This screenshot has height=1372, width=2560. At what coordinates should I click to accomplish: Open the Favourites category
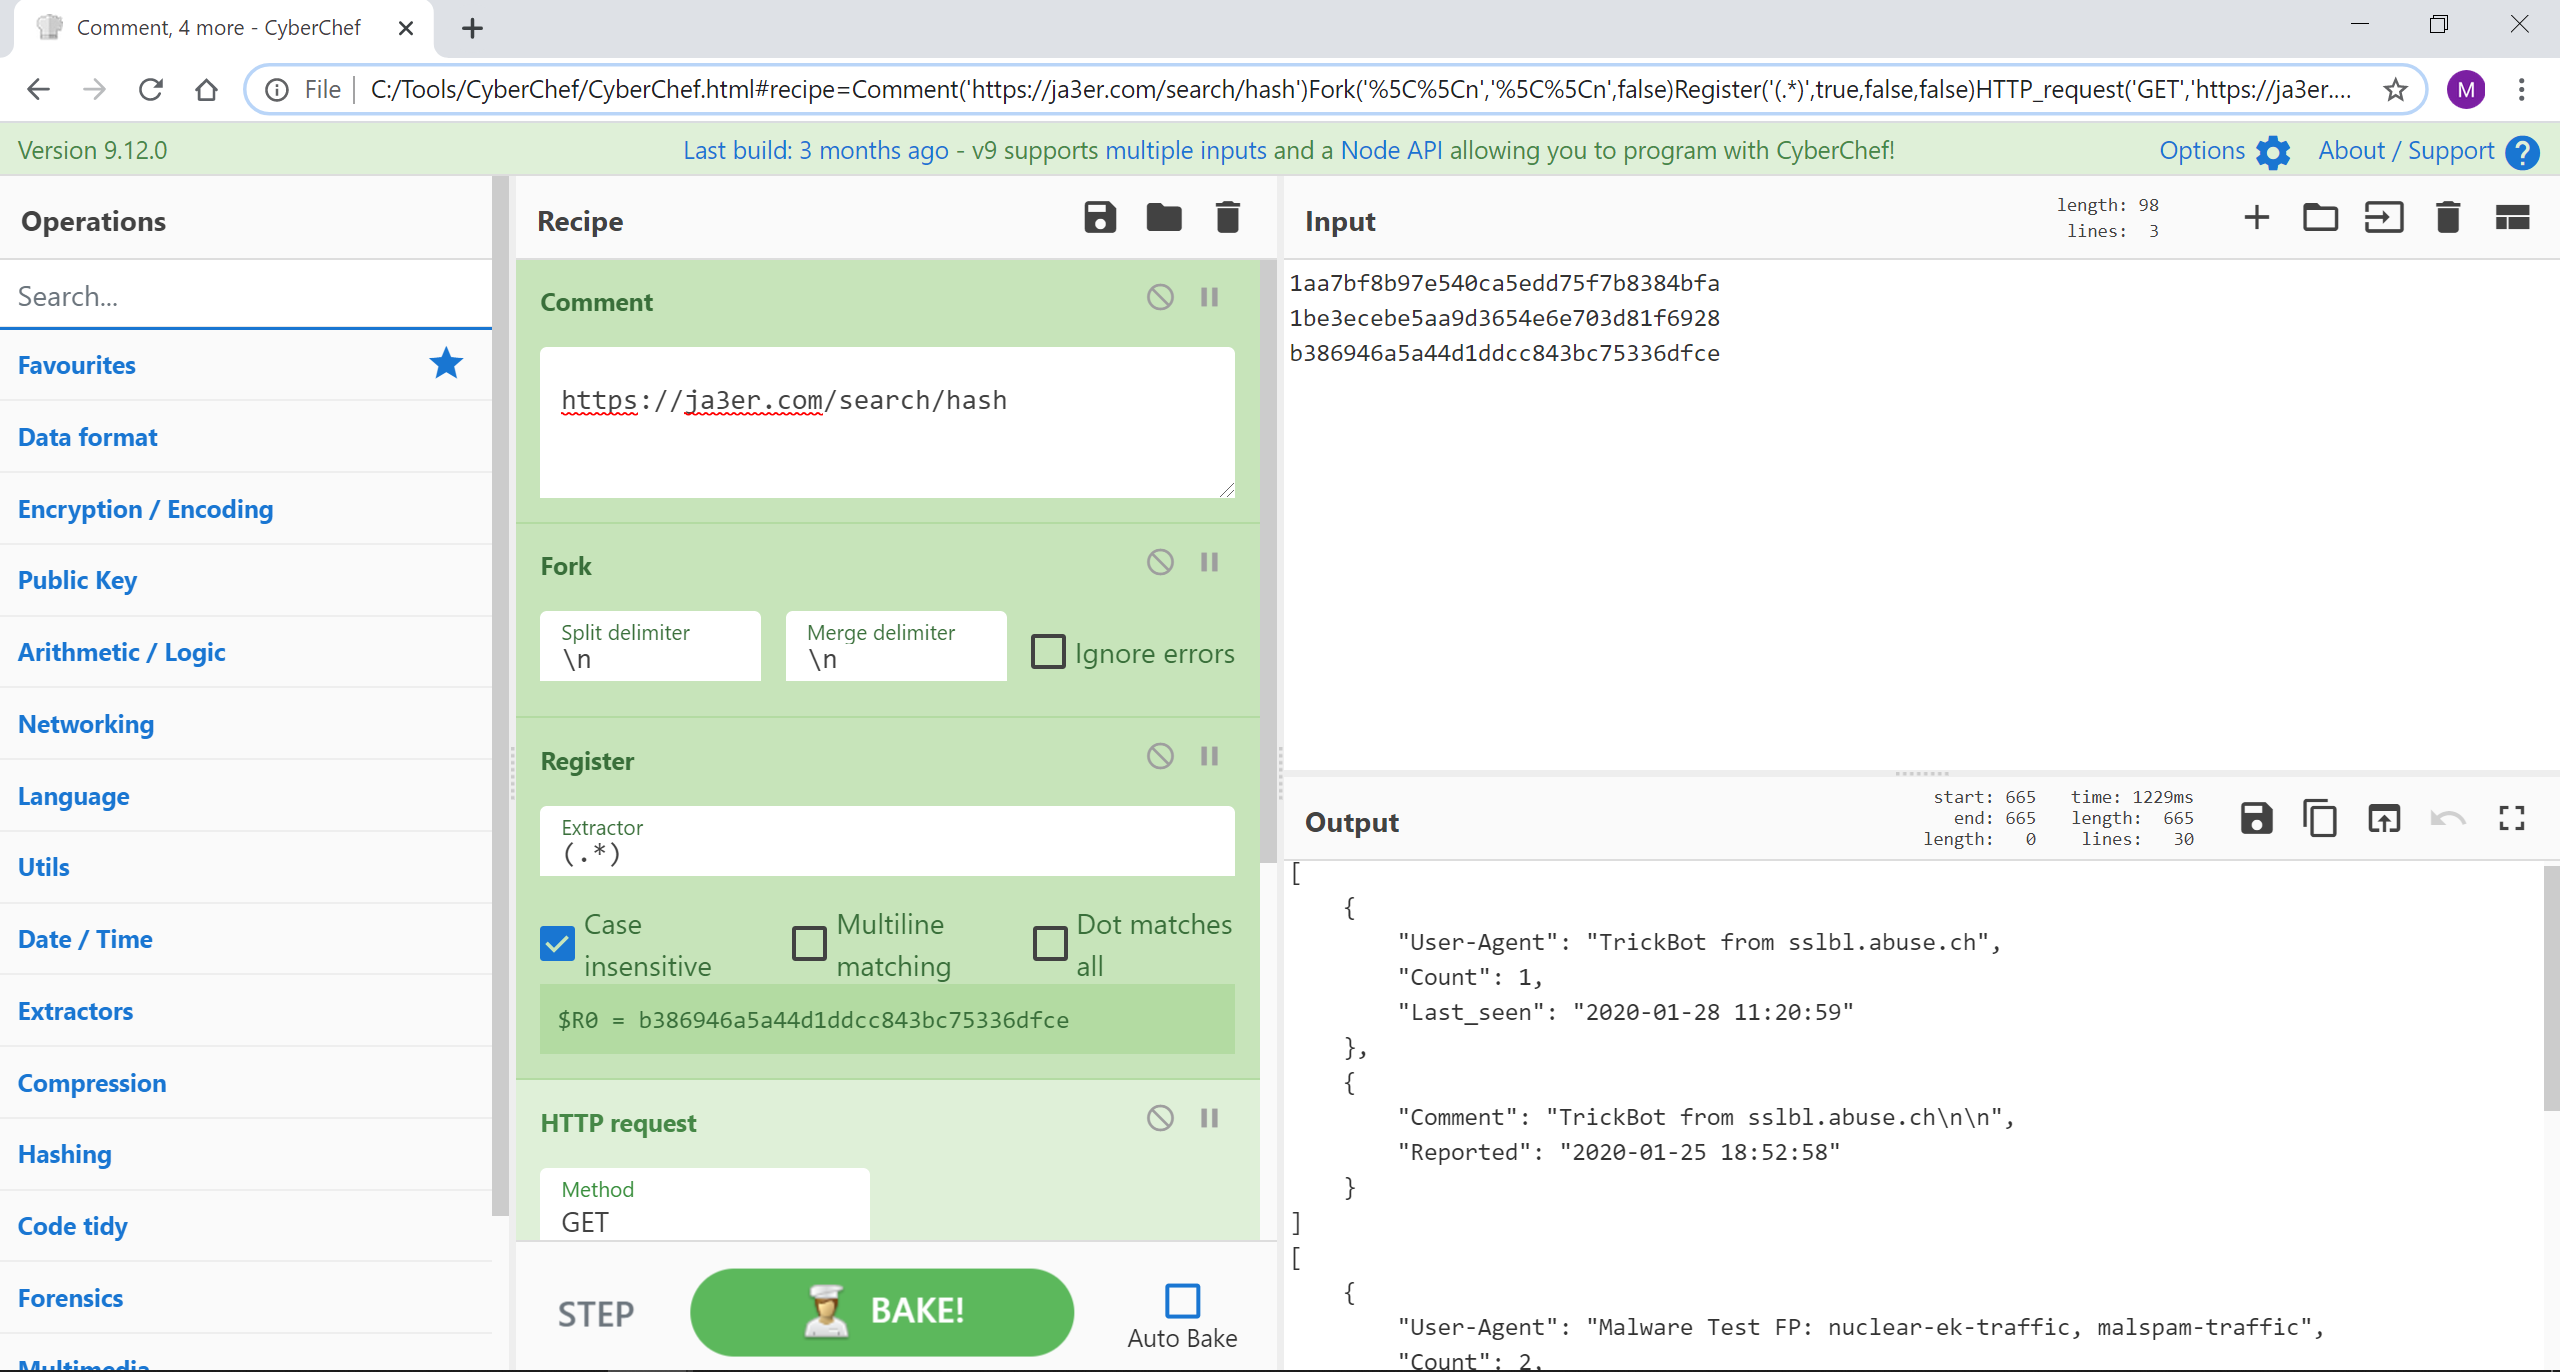(77, 365)
